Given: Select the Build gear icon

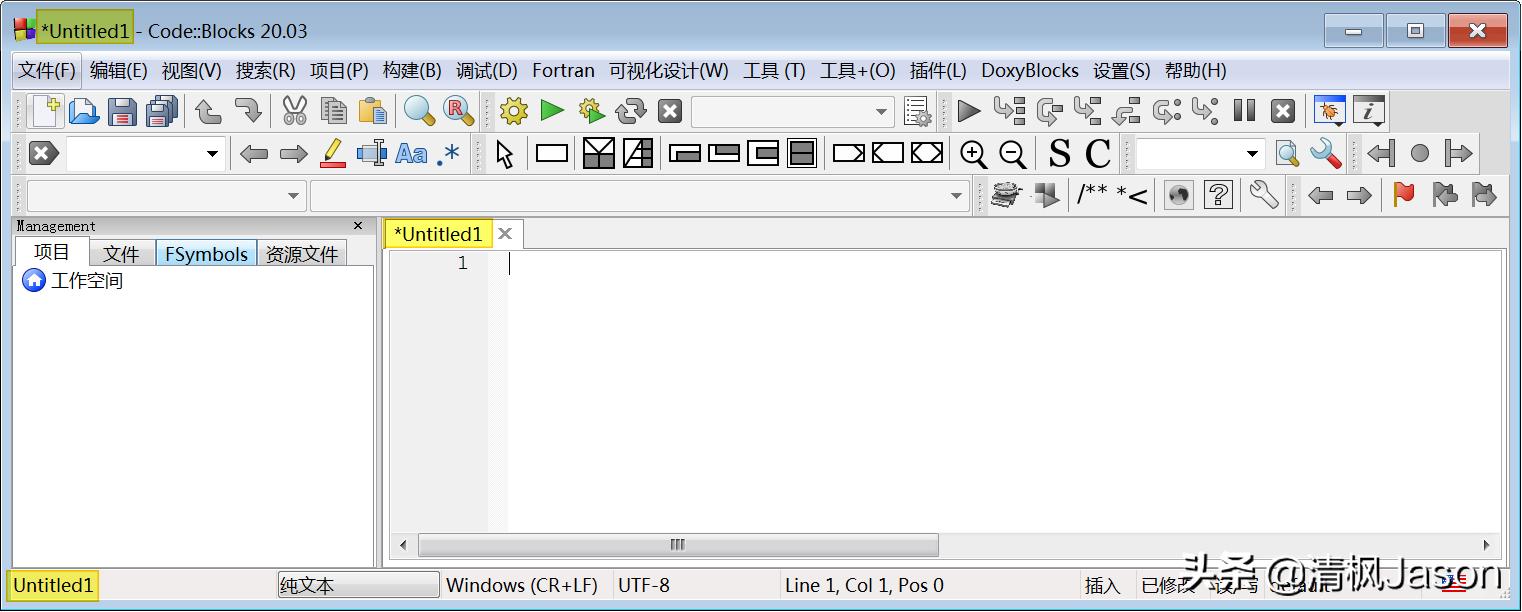Looking at the screenshot, I should point(513,111).
